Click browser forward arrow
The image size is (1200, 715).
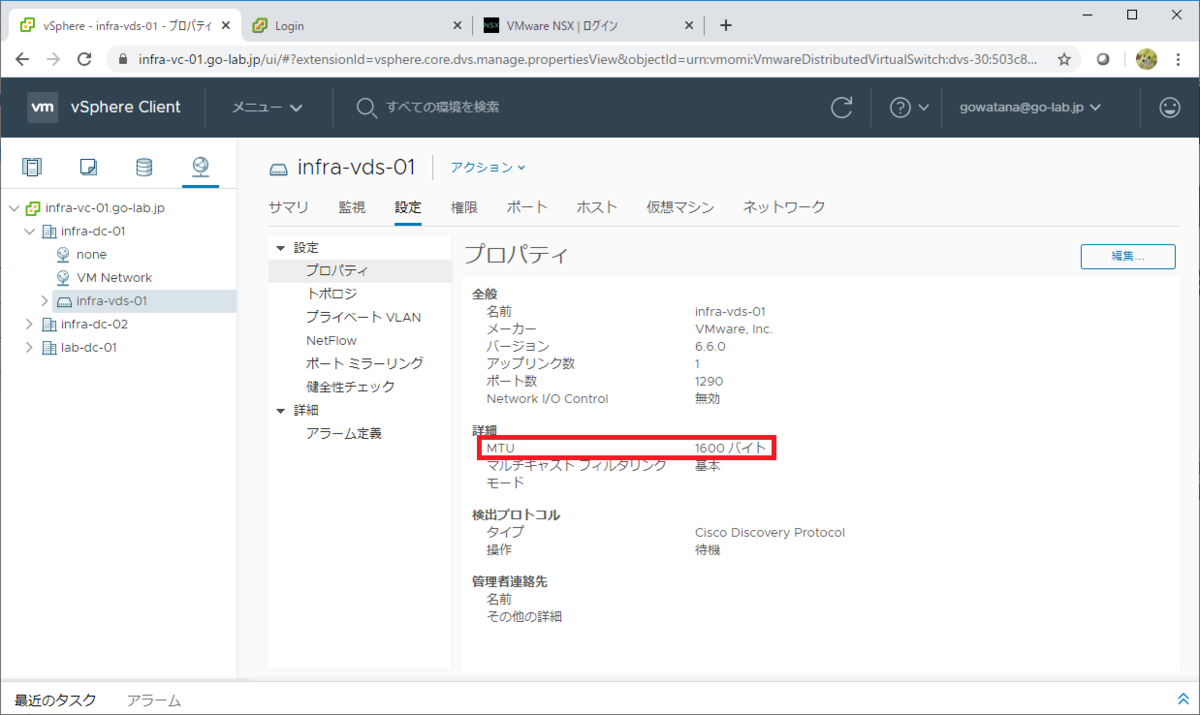pyautogui.click(x=55, y=59)
